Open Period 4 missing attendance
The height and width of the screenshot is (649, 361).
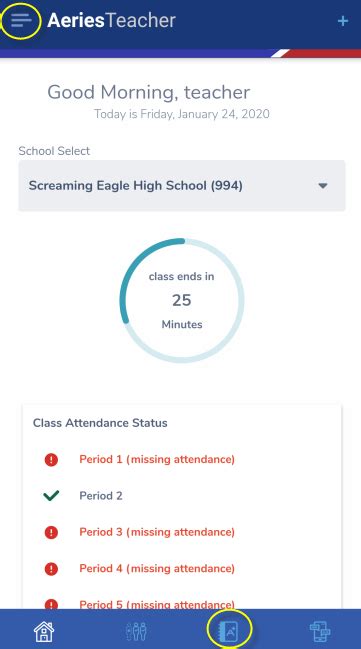(157, 569)
